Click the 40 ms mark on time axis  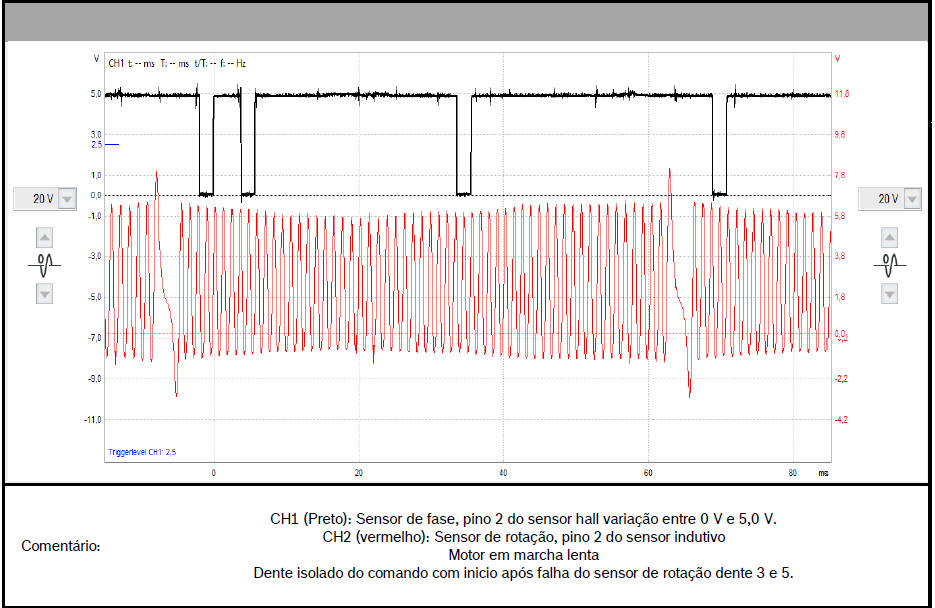coord(503,472)
